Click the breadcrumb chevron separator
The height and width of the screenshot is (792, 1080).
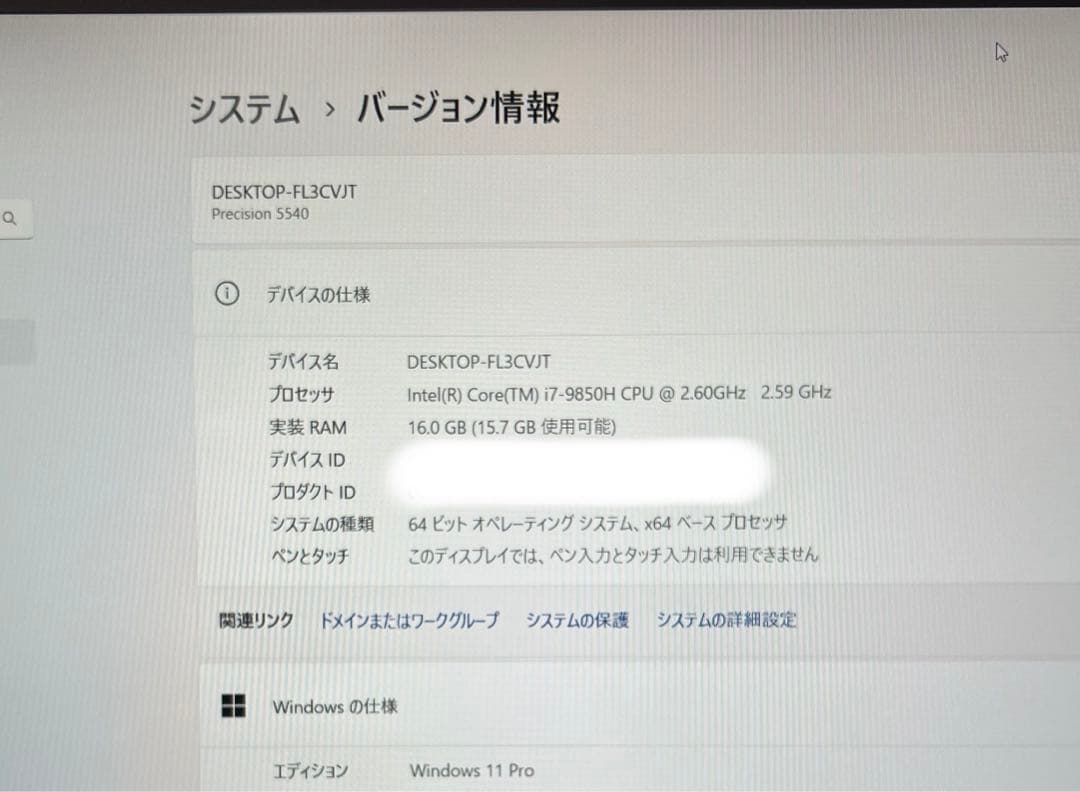click(330, 109)
